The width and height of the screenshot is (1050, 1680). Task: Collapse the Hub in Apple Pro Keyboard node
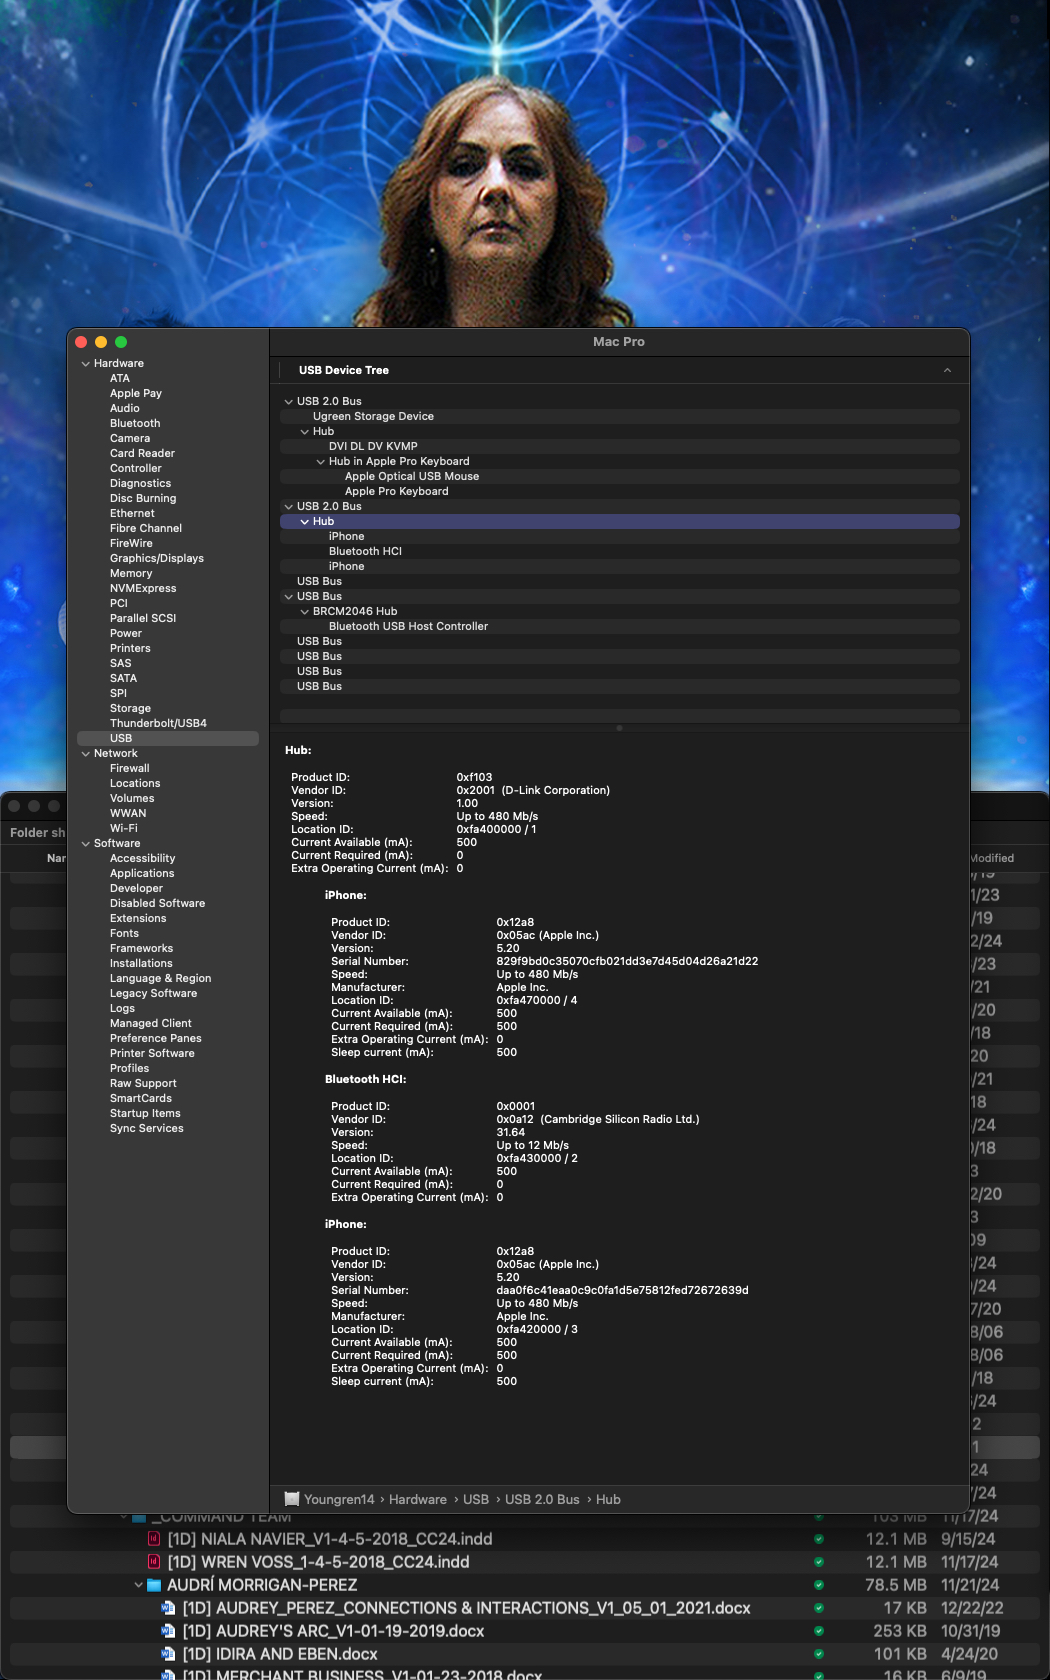(x=320, y=461)
